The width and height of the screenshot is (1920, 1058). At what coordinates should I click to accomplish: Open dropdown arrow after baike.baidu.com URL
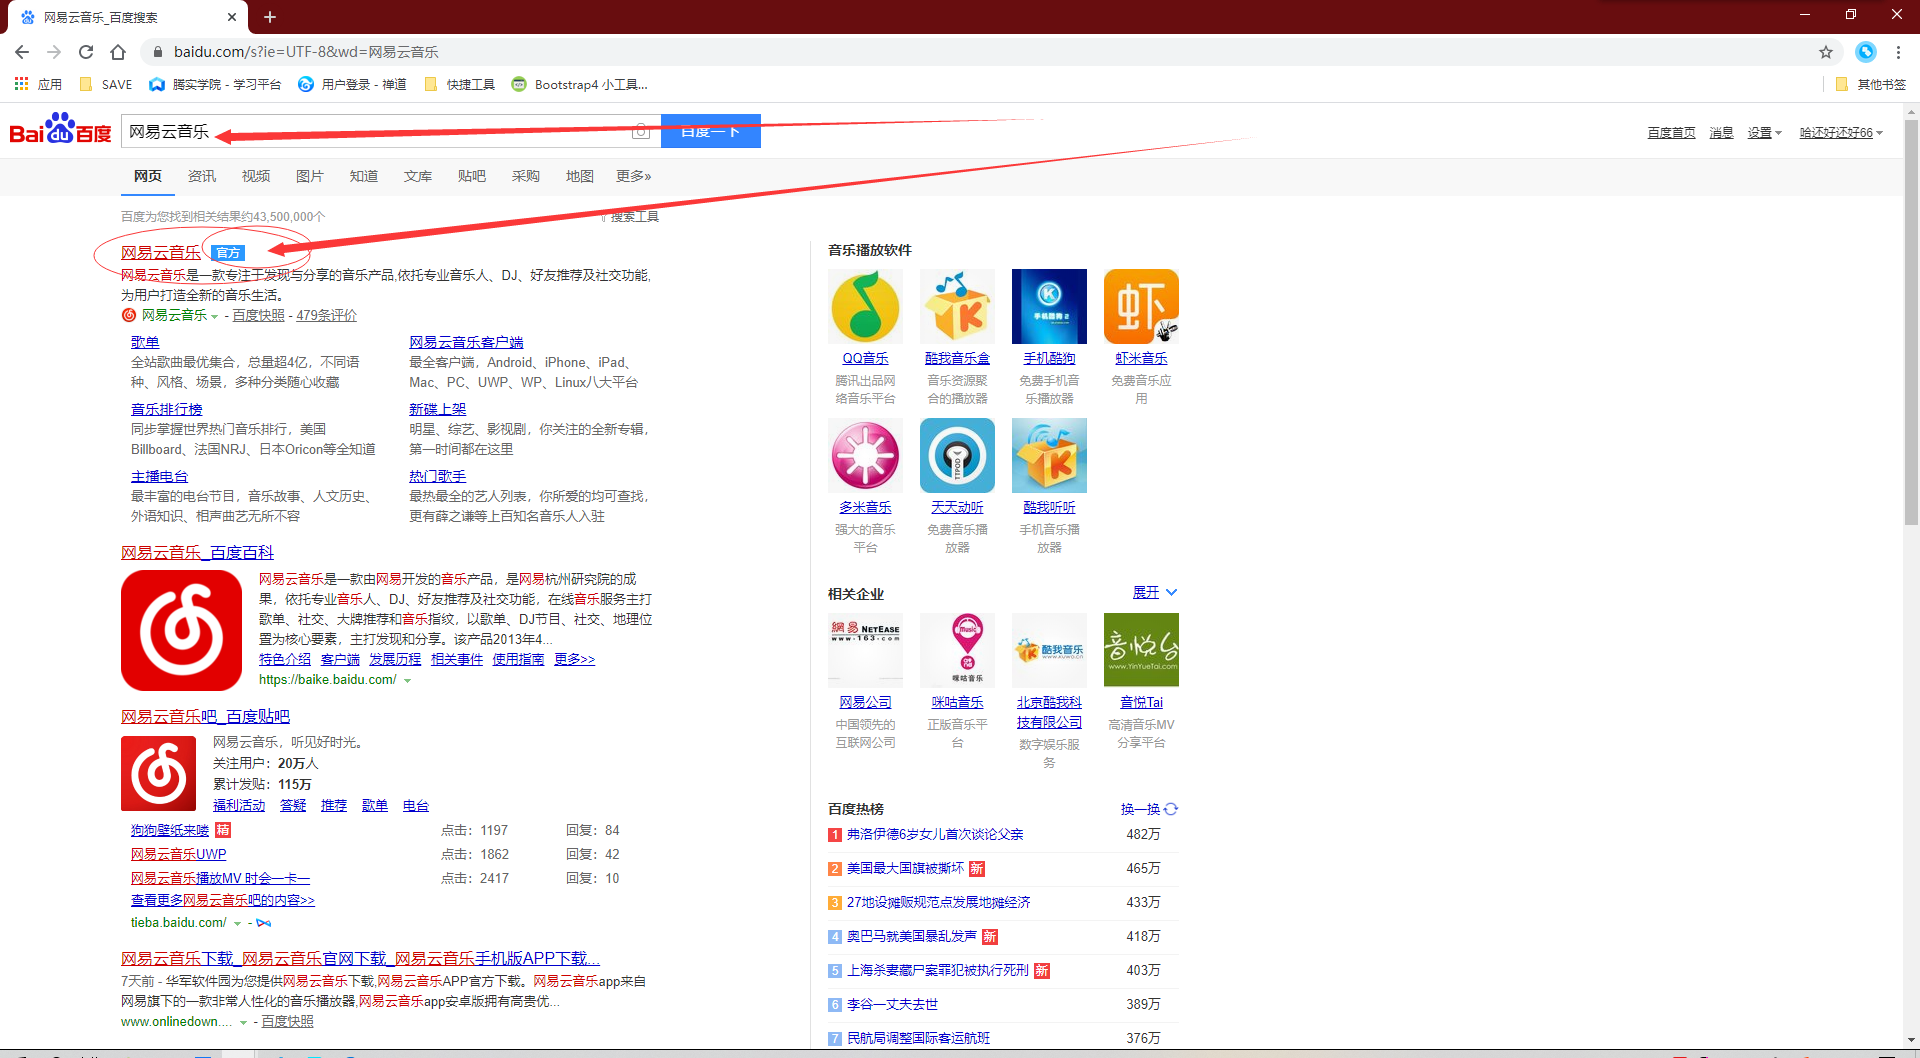[407, 680]
